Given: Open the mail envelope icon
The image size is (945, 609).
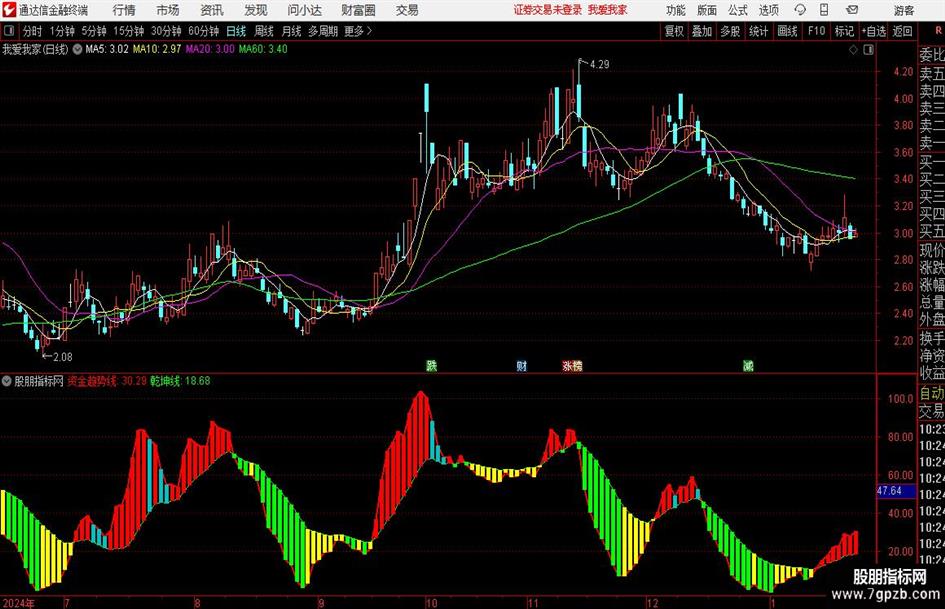Looking at the screenshot, I should [x=852, y=10].
